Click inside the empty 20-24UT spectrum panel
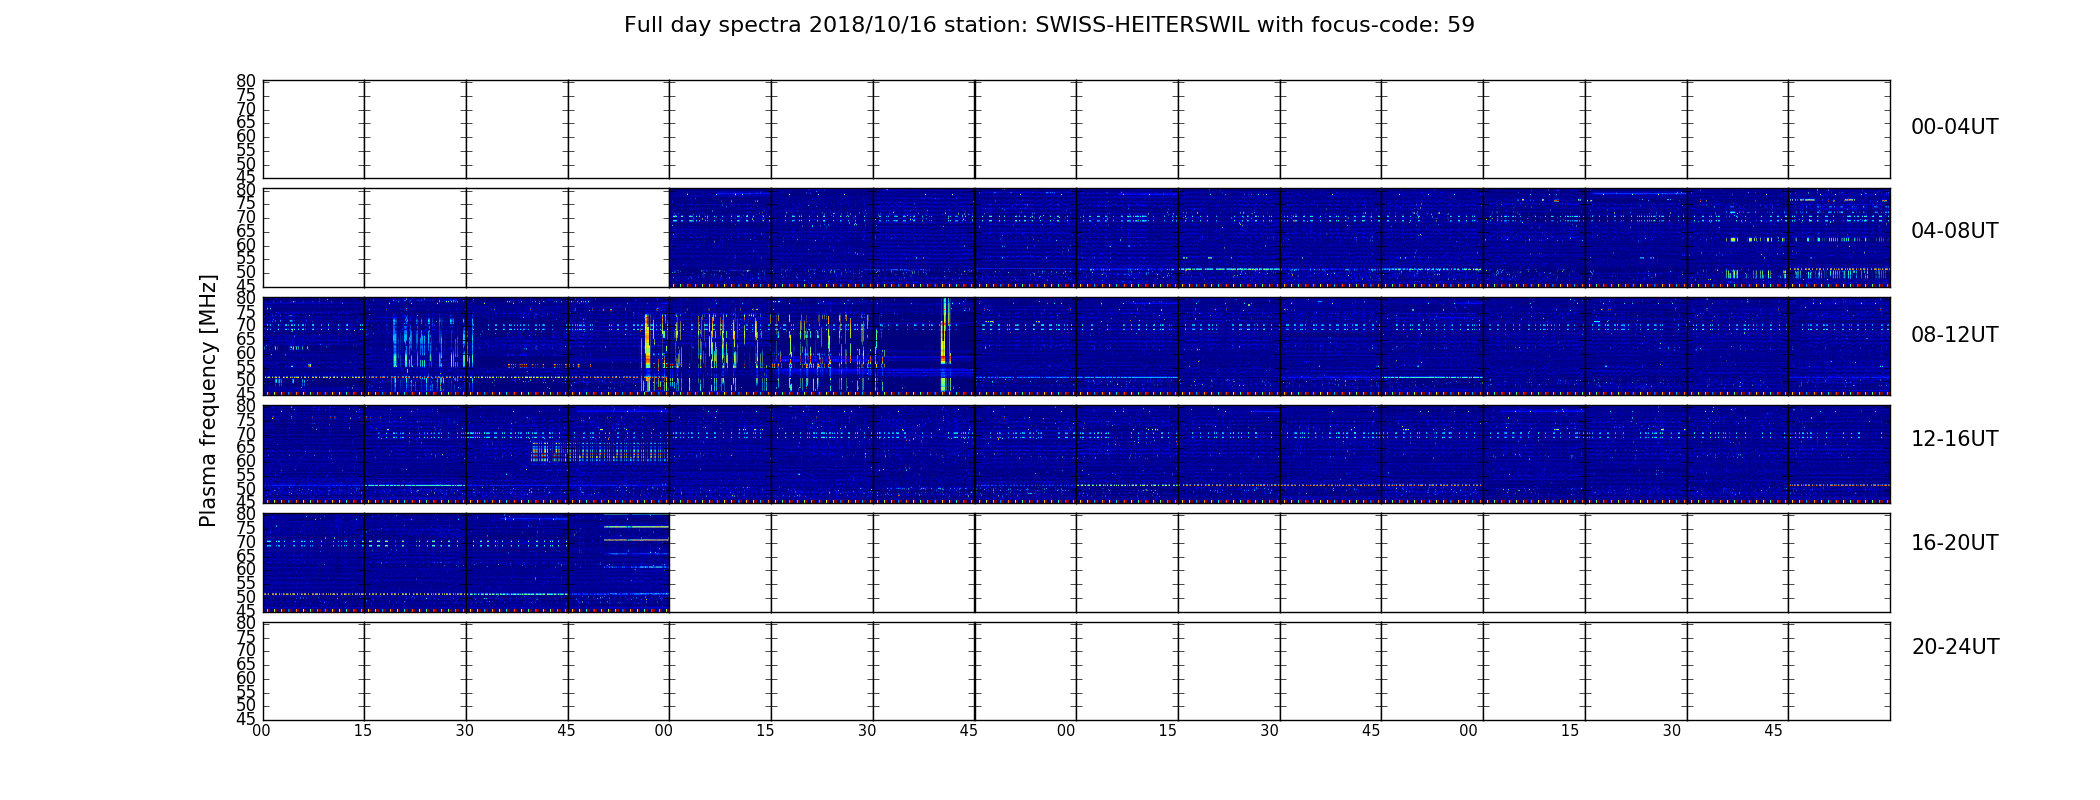 coord(1076,671)
